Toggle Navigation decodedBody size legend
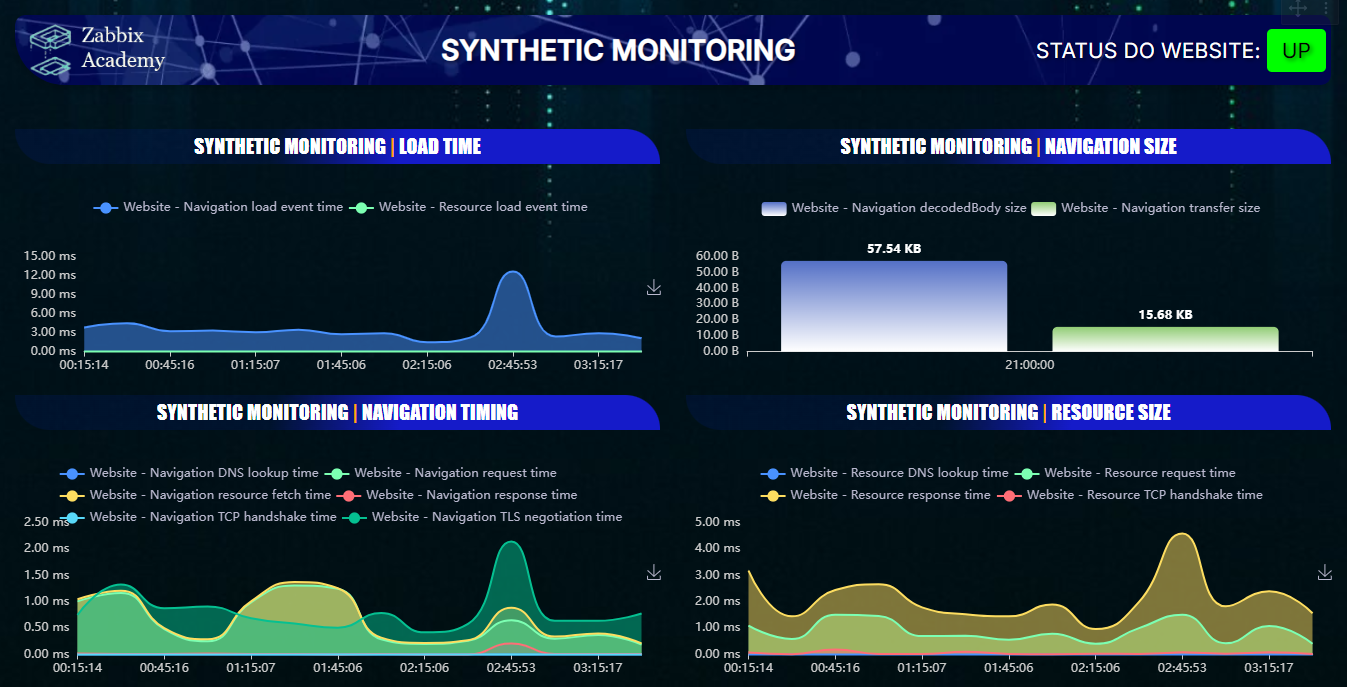Screen dimensions: 1347x687 click(x=894, y=208)
